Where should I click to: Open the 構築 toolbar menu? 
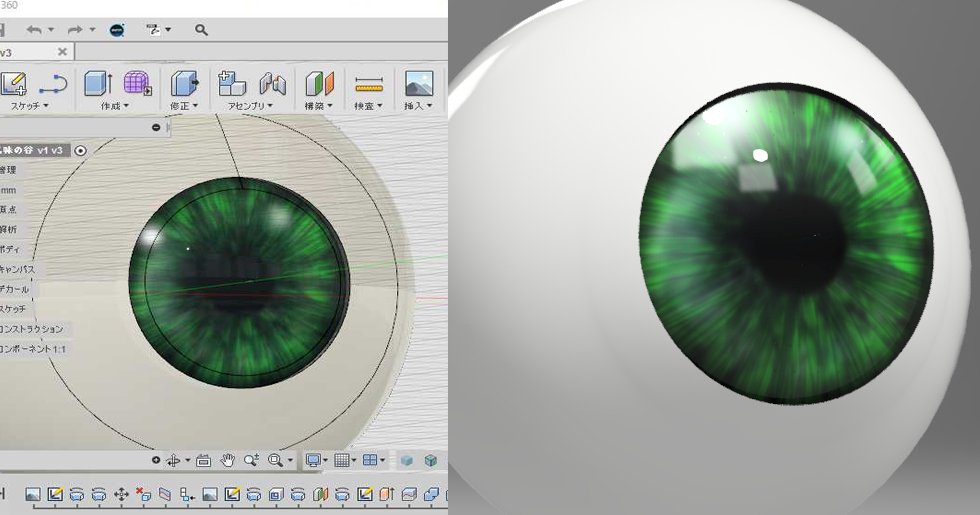pos(319,106)
